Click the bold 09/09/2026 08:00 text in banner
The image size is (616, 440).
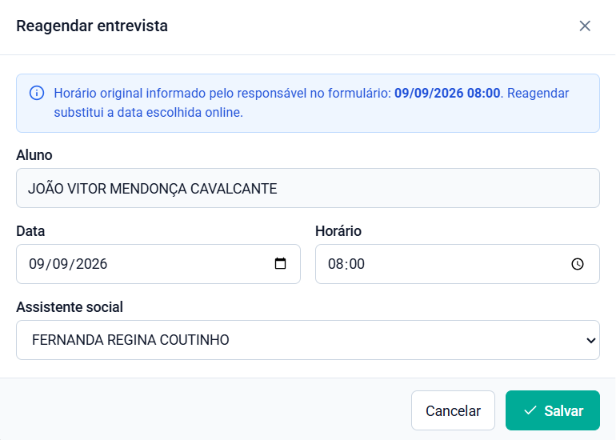(447, 93)
